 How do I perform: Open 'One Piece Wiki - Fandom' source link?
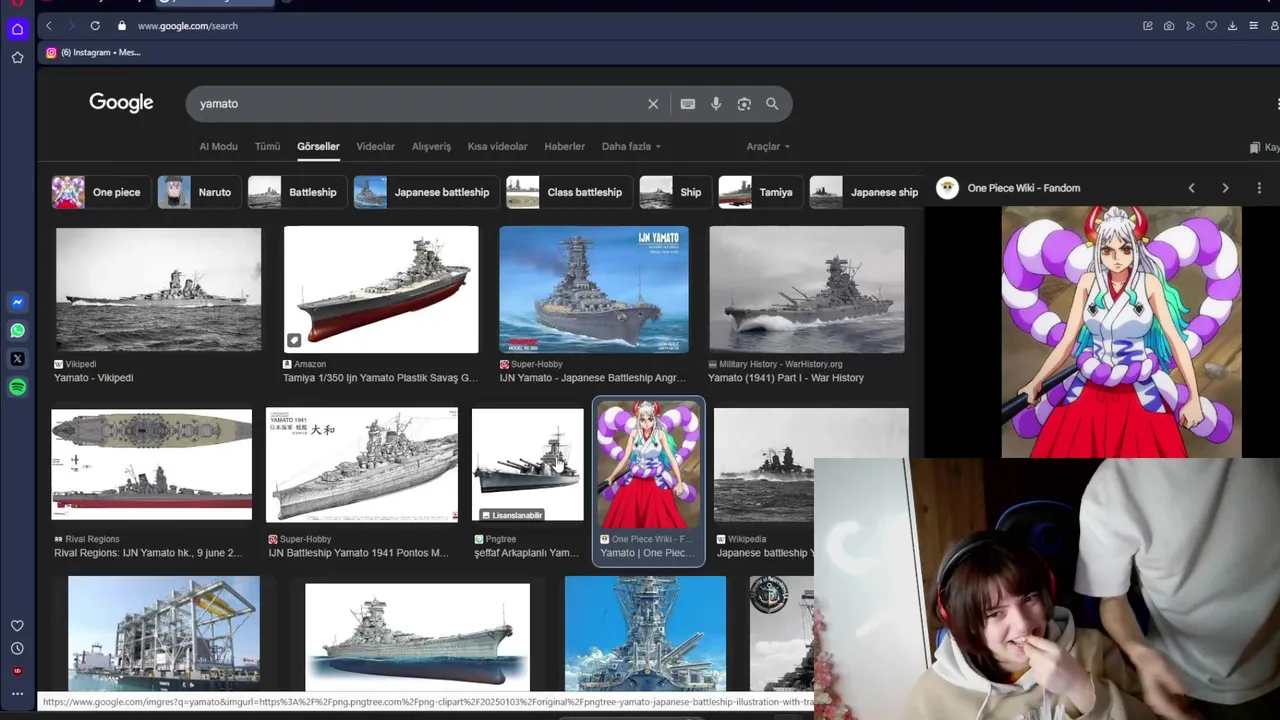pyautogui.click(x=1023, y=188)
